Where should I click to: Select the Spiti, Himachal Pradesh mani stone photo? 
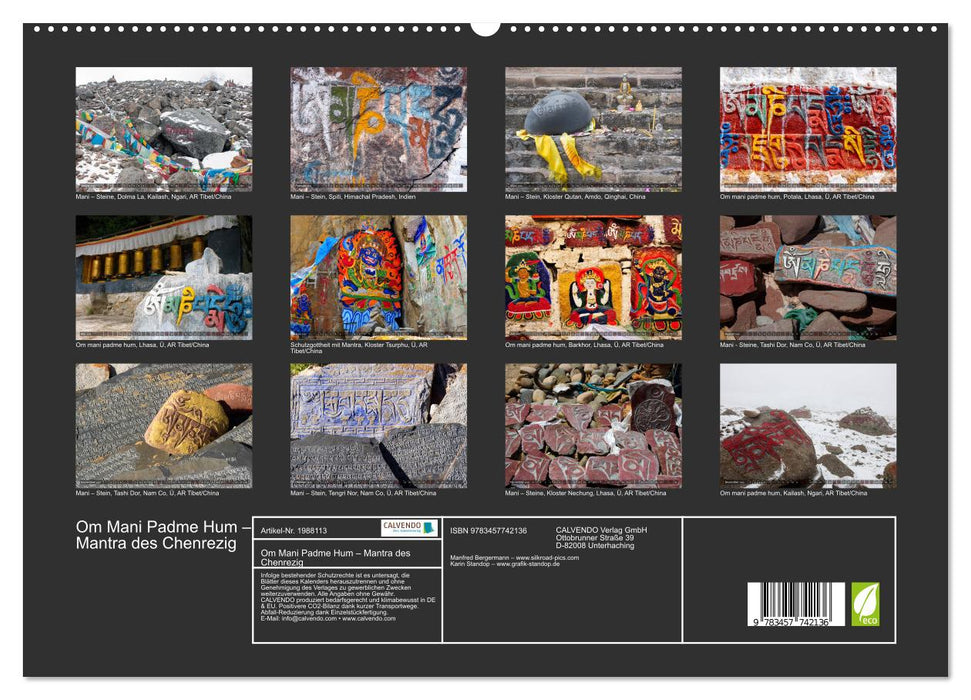[378, 129]
